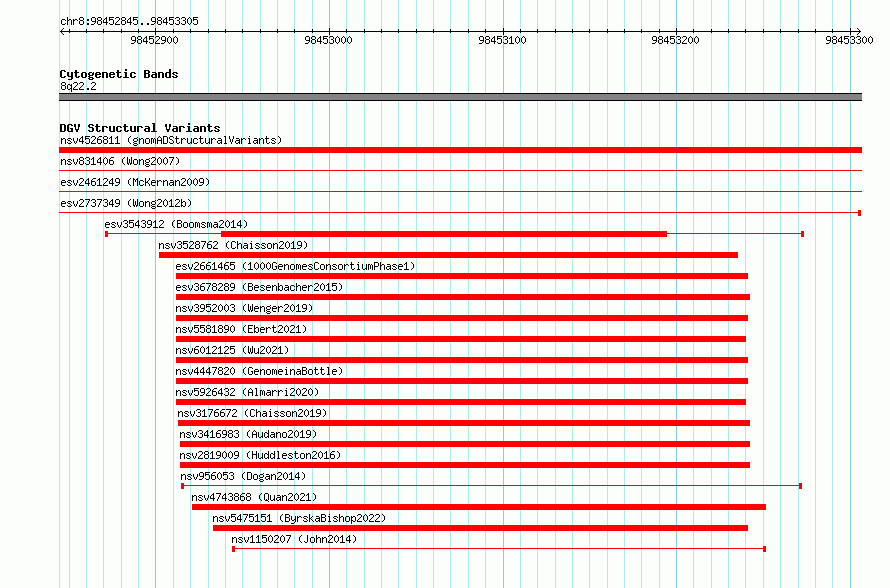890x588 pixels.
Task: Select the nsv2819009 (Huddleston2016) label
Action: (x=260, y=455)
